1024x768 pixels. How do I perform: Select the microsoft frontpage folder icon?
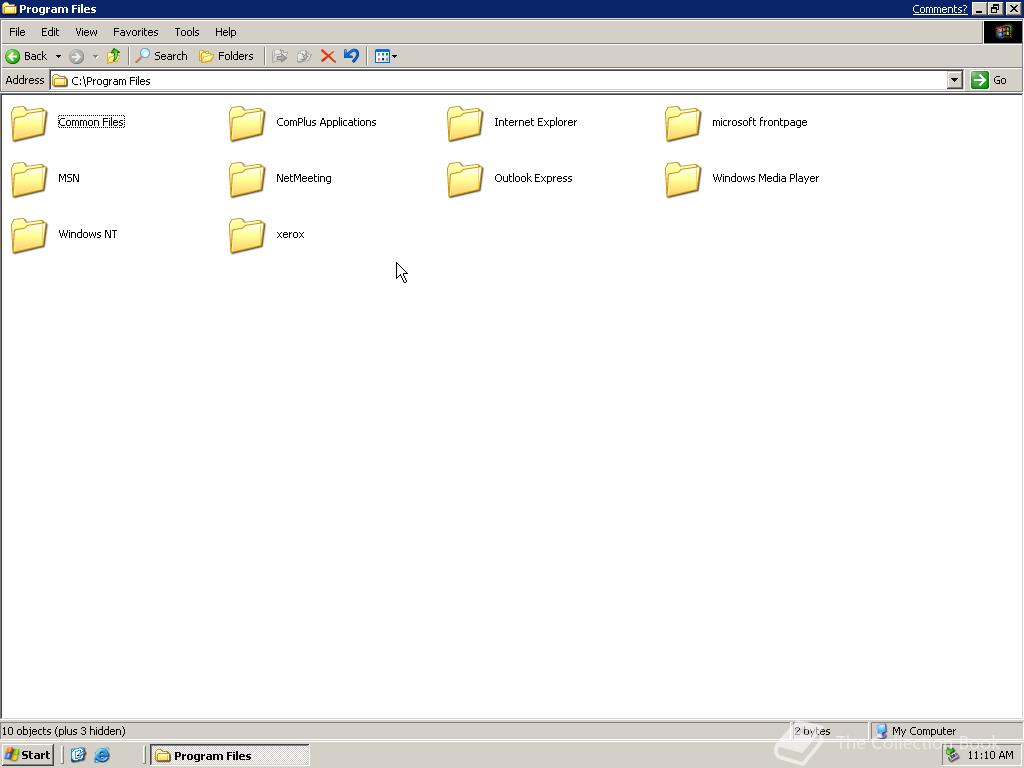[683, 123]
